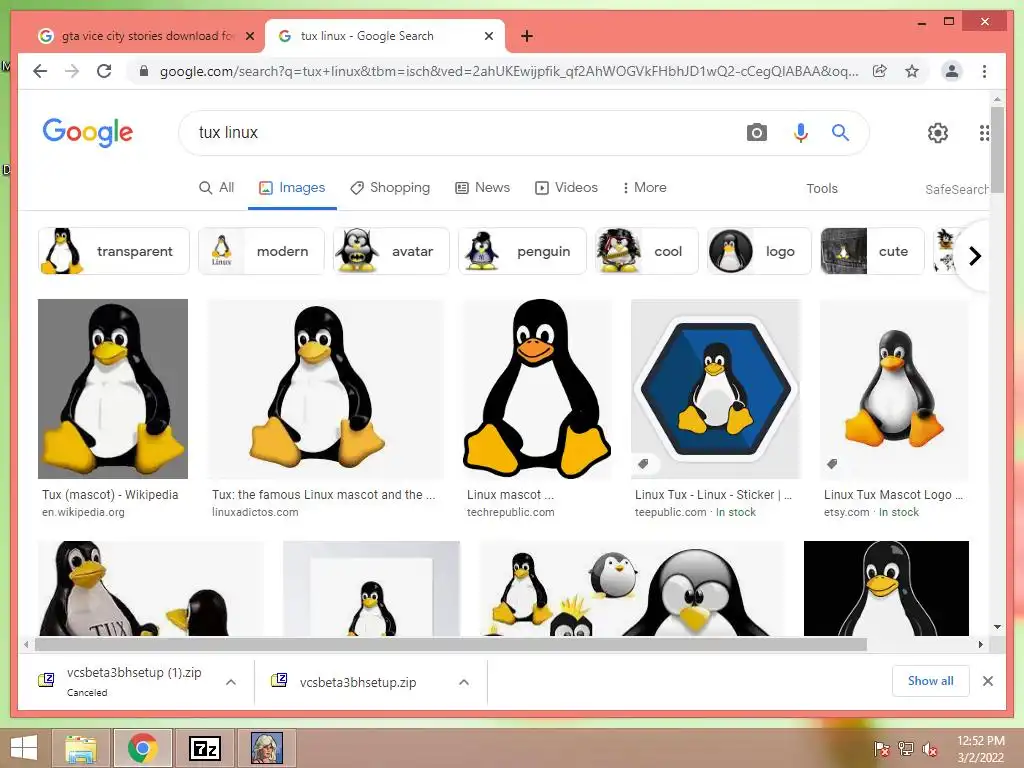Filter by the modern chip
Screen dimensions: 1024x768
click(x=261, y=251)
